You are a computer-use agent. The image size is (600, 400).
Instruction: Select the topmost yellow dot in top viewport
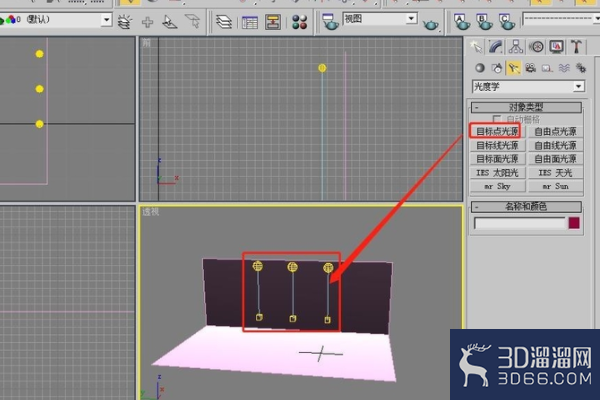pyautogui.click(x=39, y=54)
